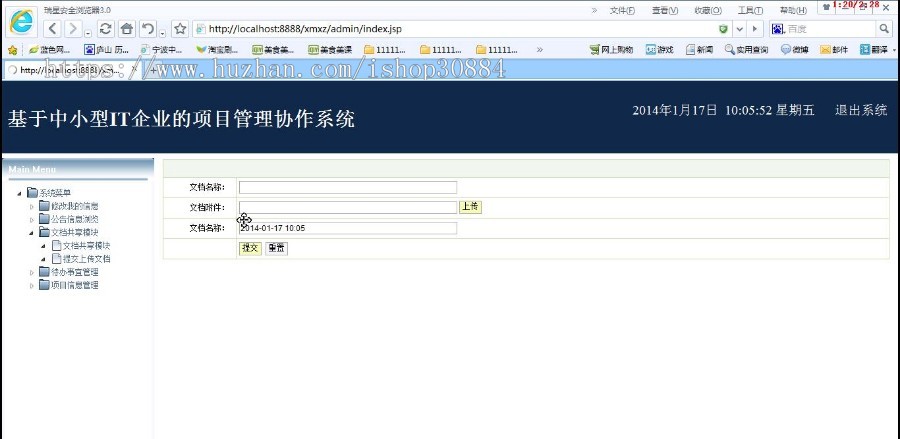Go to the browser home page icon
Viewport: 900px width, 439px height.
click(127, 29)
